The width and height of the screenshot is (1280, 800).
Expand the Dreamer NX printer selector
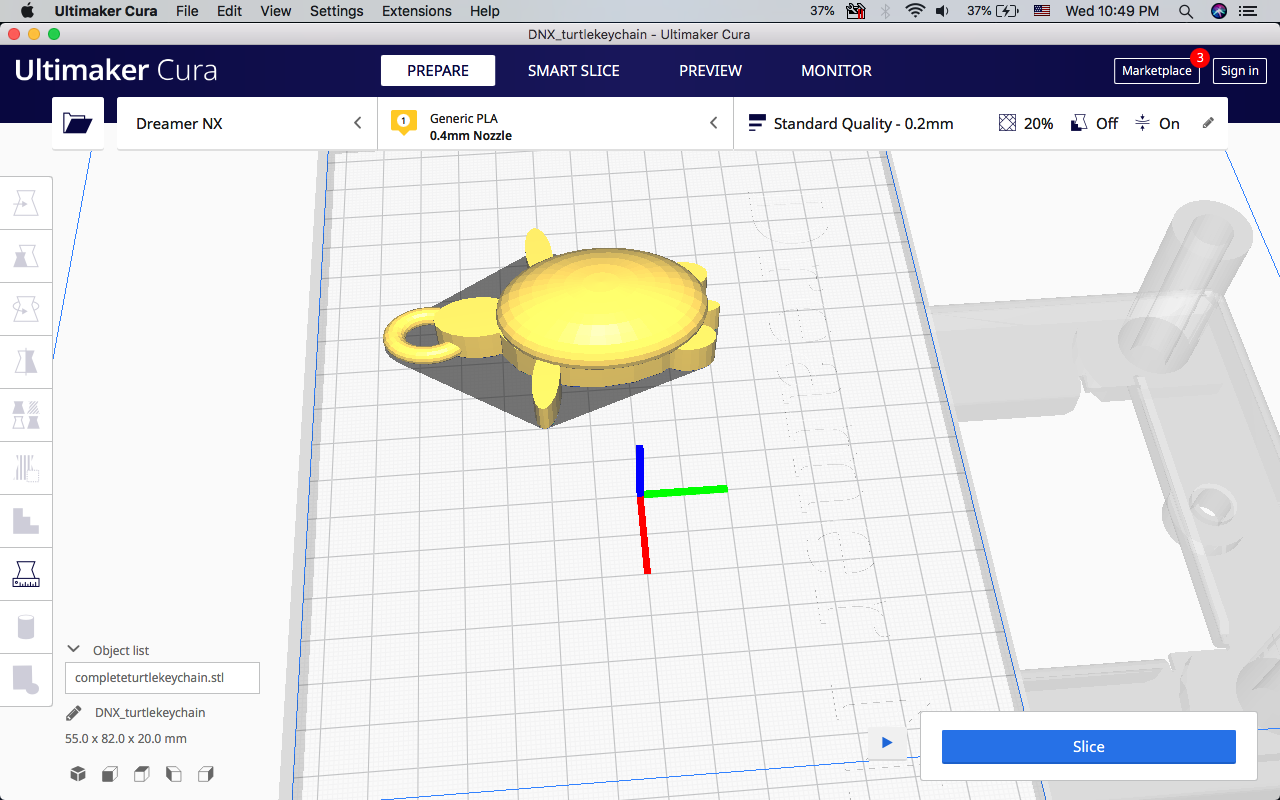[x=247, y=123]
